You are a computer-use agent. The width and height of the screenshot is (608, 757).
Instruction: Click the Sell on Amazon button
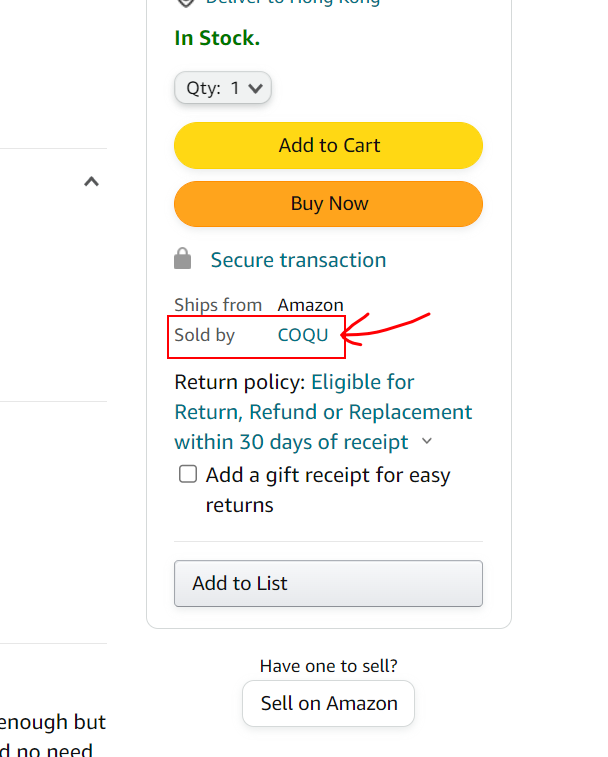328,703
